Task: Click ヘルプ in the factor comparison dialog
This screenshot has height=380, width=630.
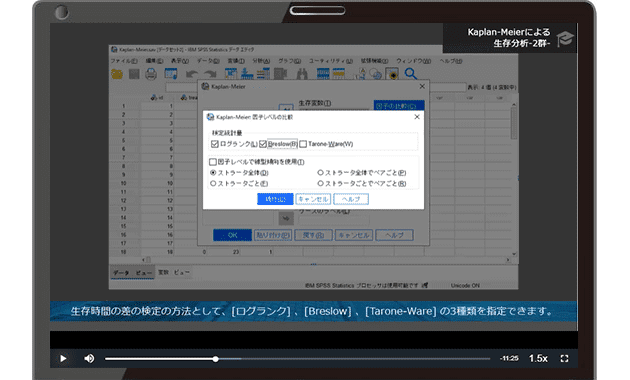Action: (x=351, y=199)
